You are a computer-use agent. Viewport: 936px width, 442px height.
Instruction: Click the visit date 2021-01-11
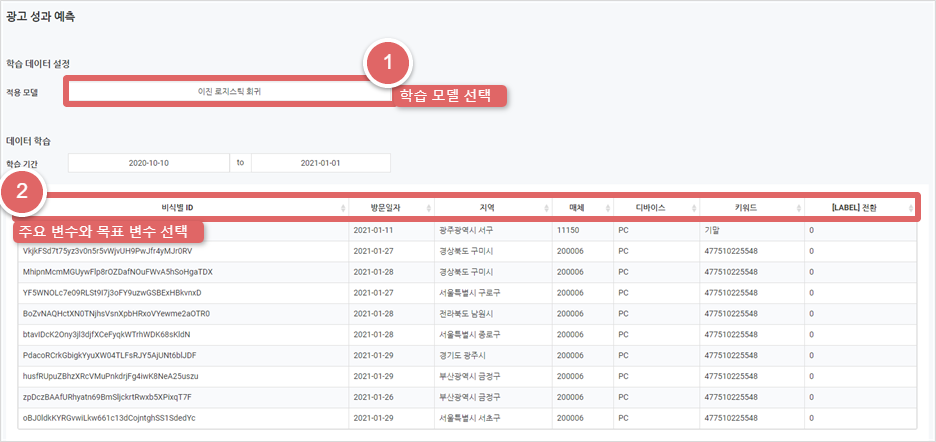click(x=373, y=230)
